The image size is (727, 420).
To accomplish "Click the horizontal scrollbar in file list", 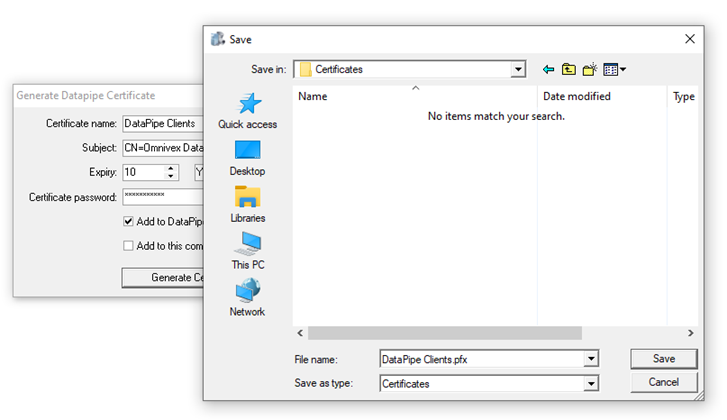I will [x=490, y=333].
